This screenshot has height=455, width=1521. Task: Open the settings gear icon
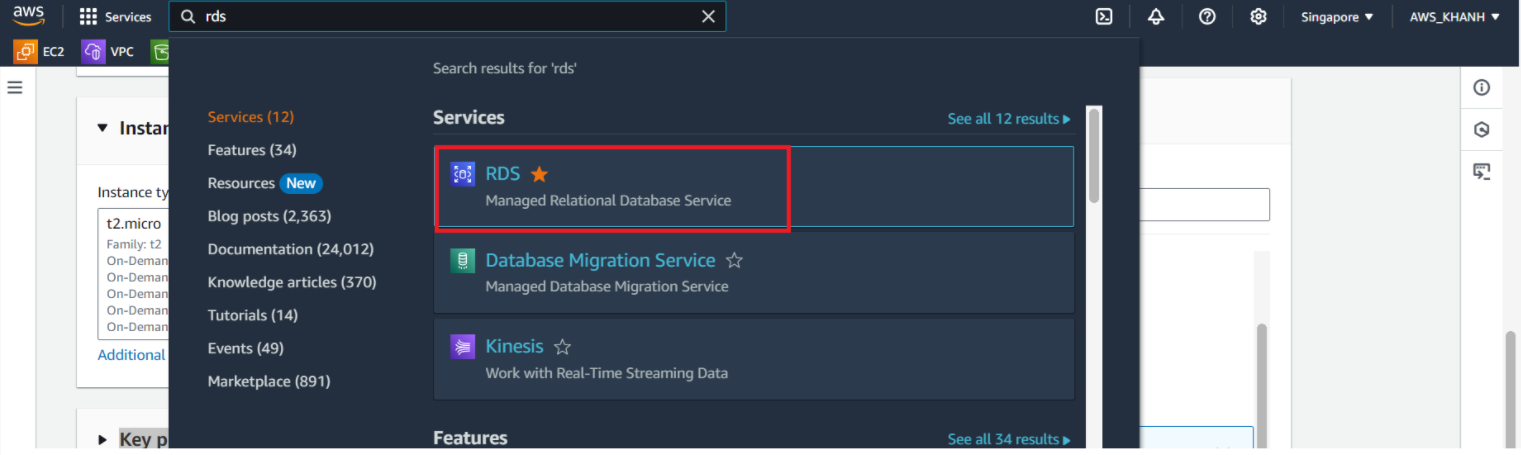1258,17
